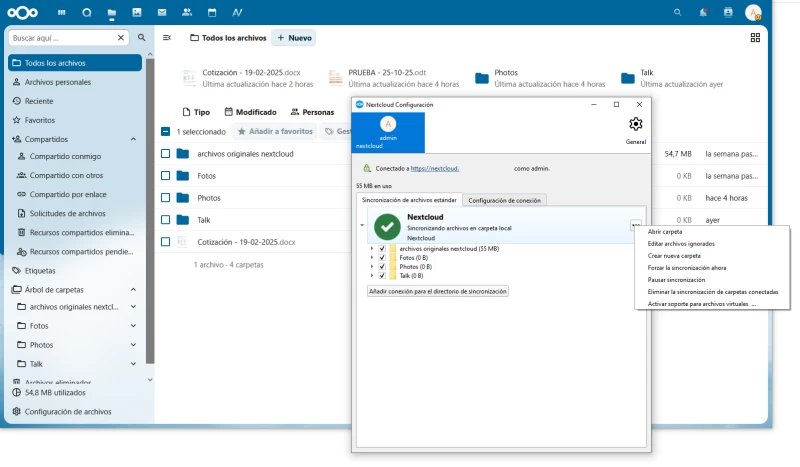Expand the Photos folder tree chevron

click(x=133, y=345)
